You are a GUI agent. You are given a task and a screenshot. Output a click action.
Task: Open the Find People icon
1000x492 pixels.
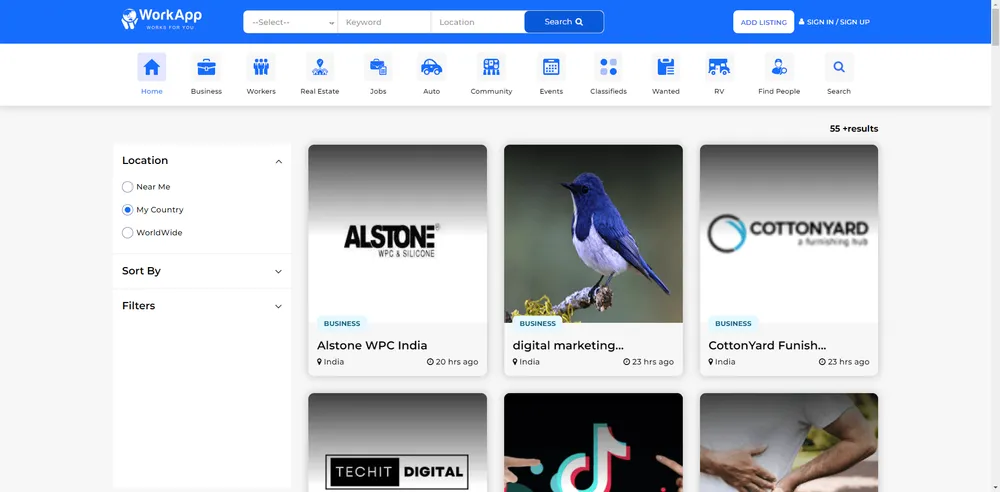(x=779, y=67)
